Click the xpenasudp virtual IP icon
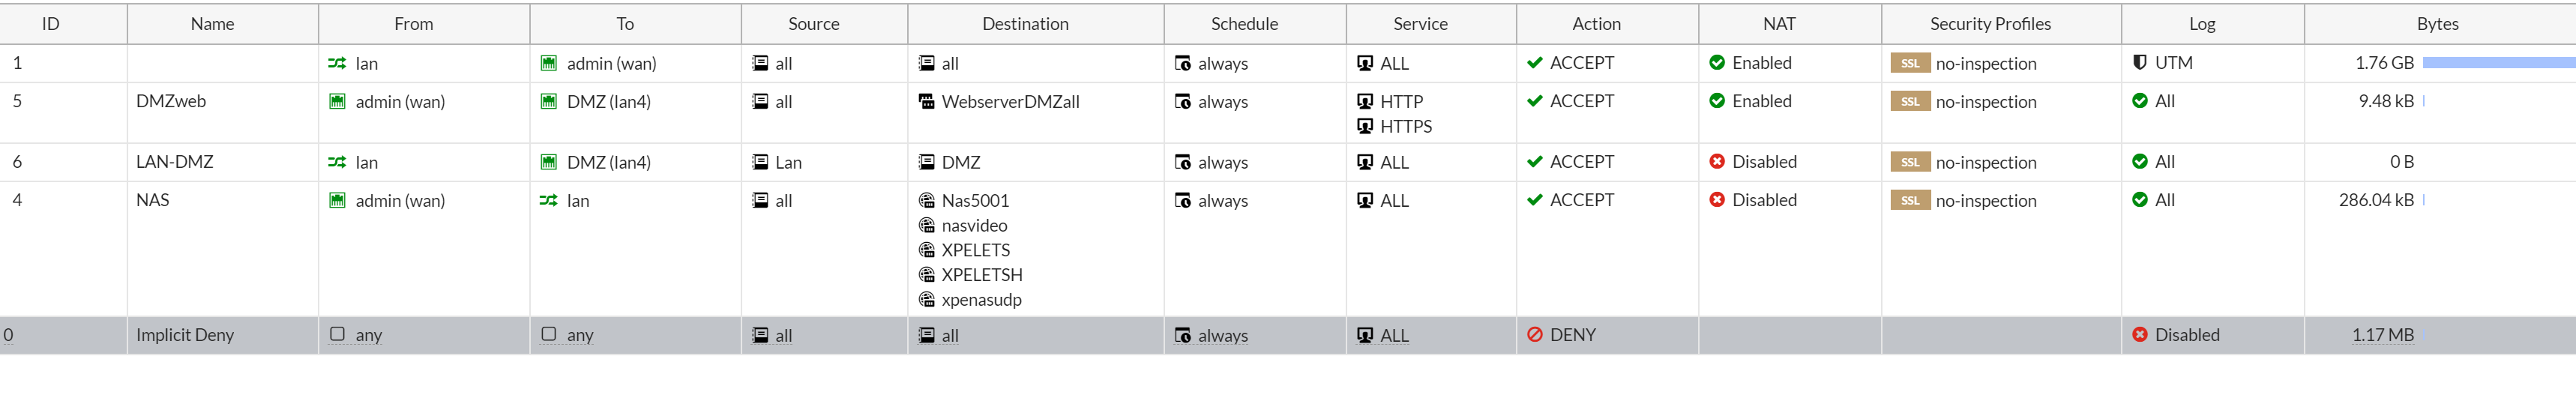The image size is (2576, 401). point(926,300)
